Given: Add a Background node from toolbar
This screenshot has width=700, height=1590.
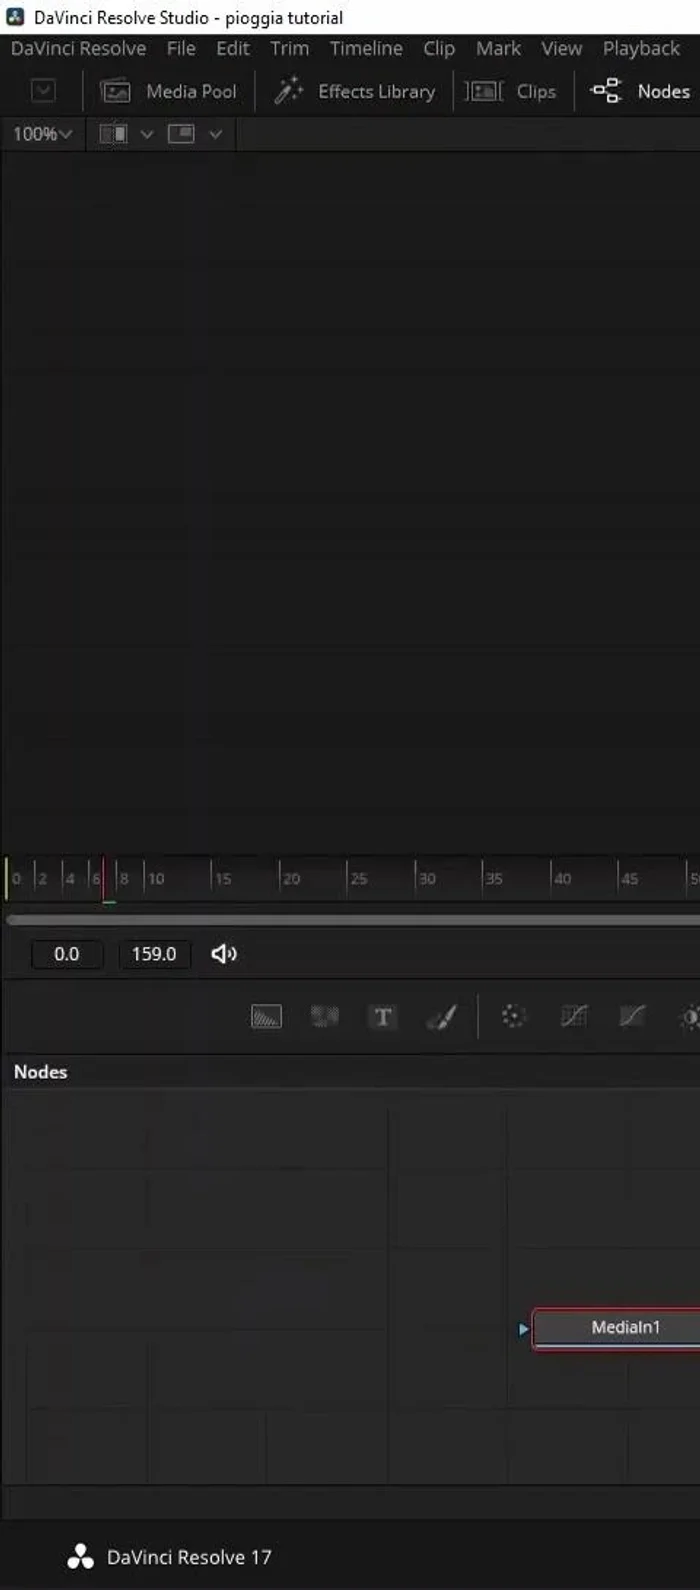Looking at the screenshot, I should pyautogui.click(x=266, y=1017).
